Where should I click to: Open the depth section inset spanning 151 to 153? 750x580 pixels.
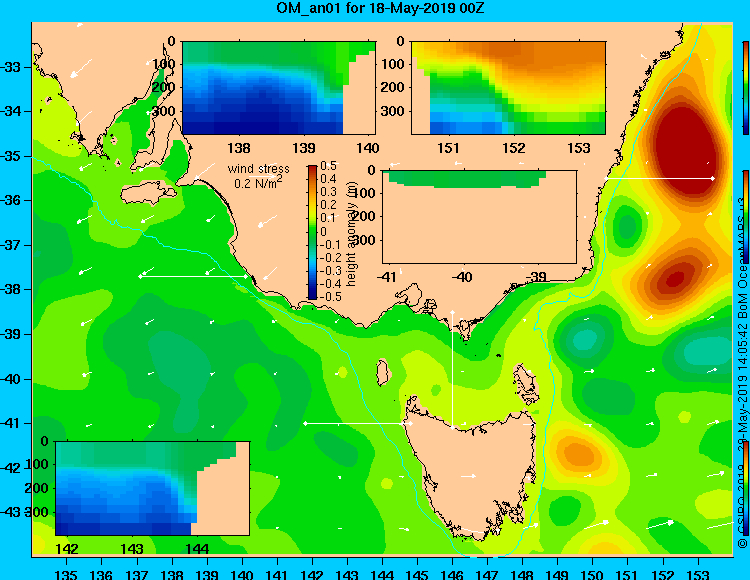pos(508,88)
